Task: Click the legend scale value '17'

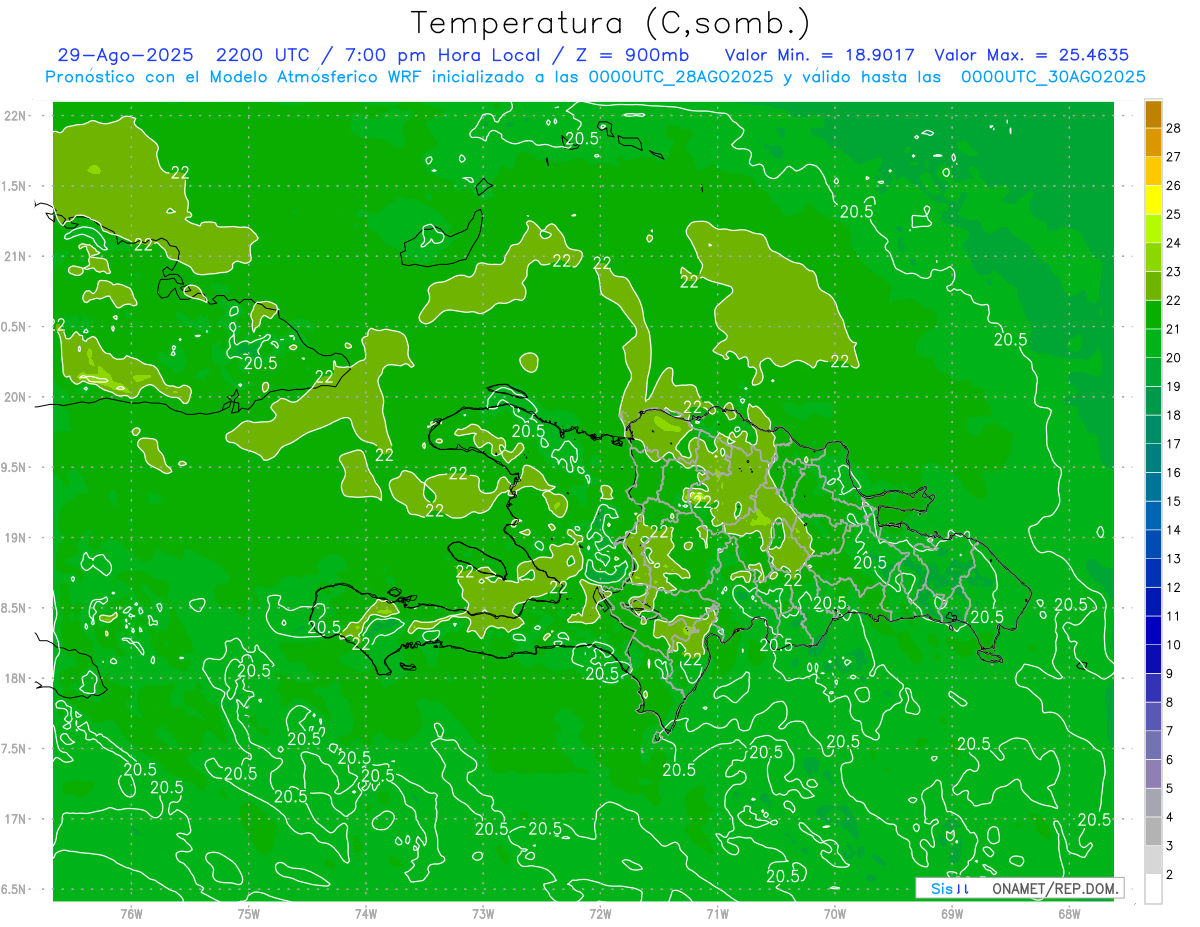Action: tap(1174, 444)
